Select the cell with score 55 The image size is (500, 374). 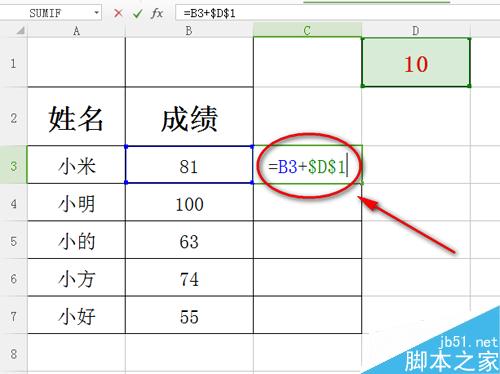coord(189,315)
